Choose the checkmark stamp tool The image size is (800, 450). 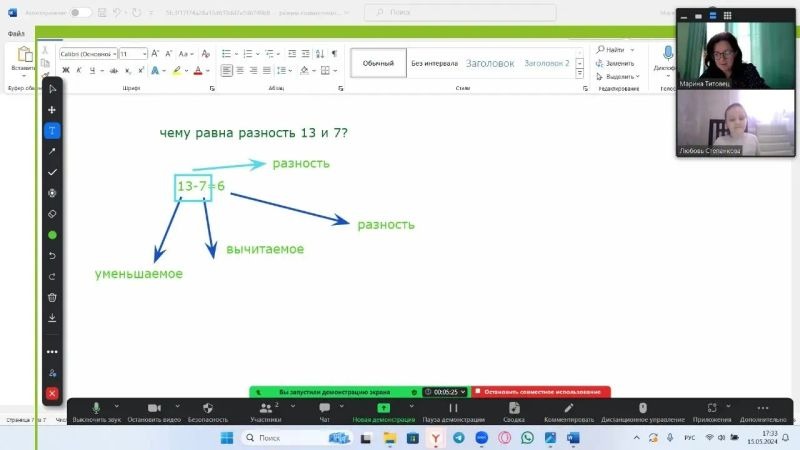pos(52,172)
